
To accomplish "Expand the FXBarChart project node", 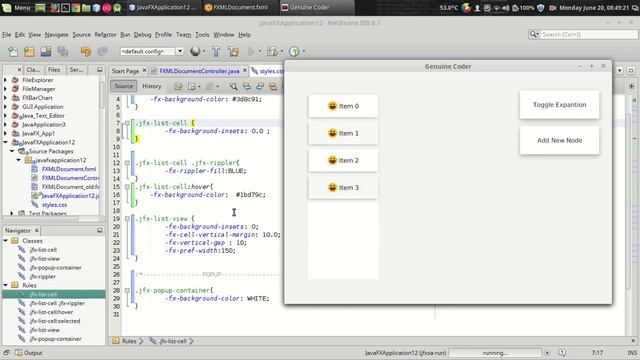I will click(x=5, y=98).
